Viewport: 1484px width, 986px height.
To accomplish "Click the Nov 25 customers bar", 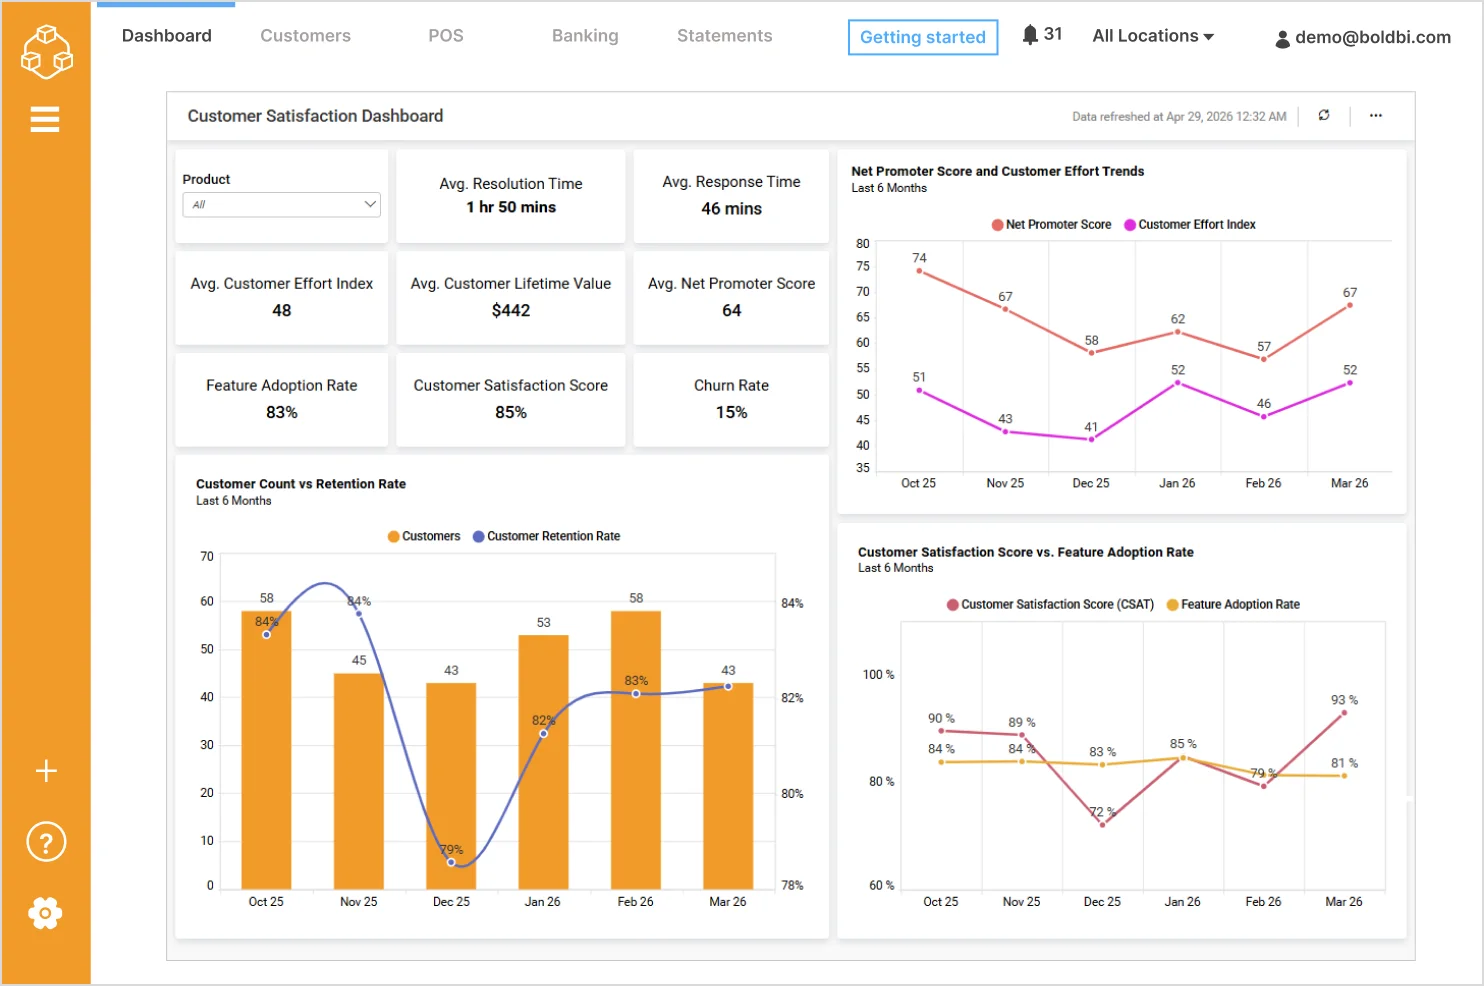I will (x=359, y=781).
